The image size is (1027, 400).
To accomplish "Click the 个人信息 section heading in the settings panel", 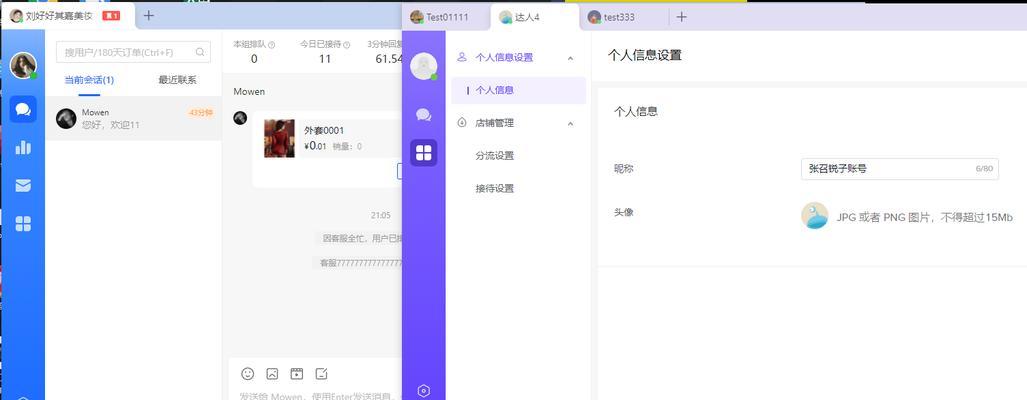I will click(635, 111).
